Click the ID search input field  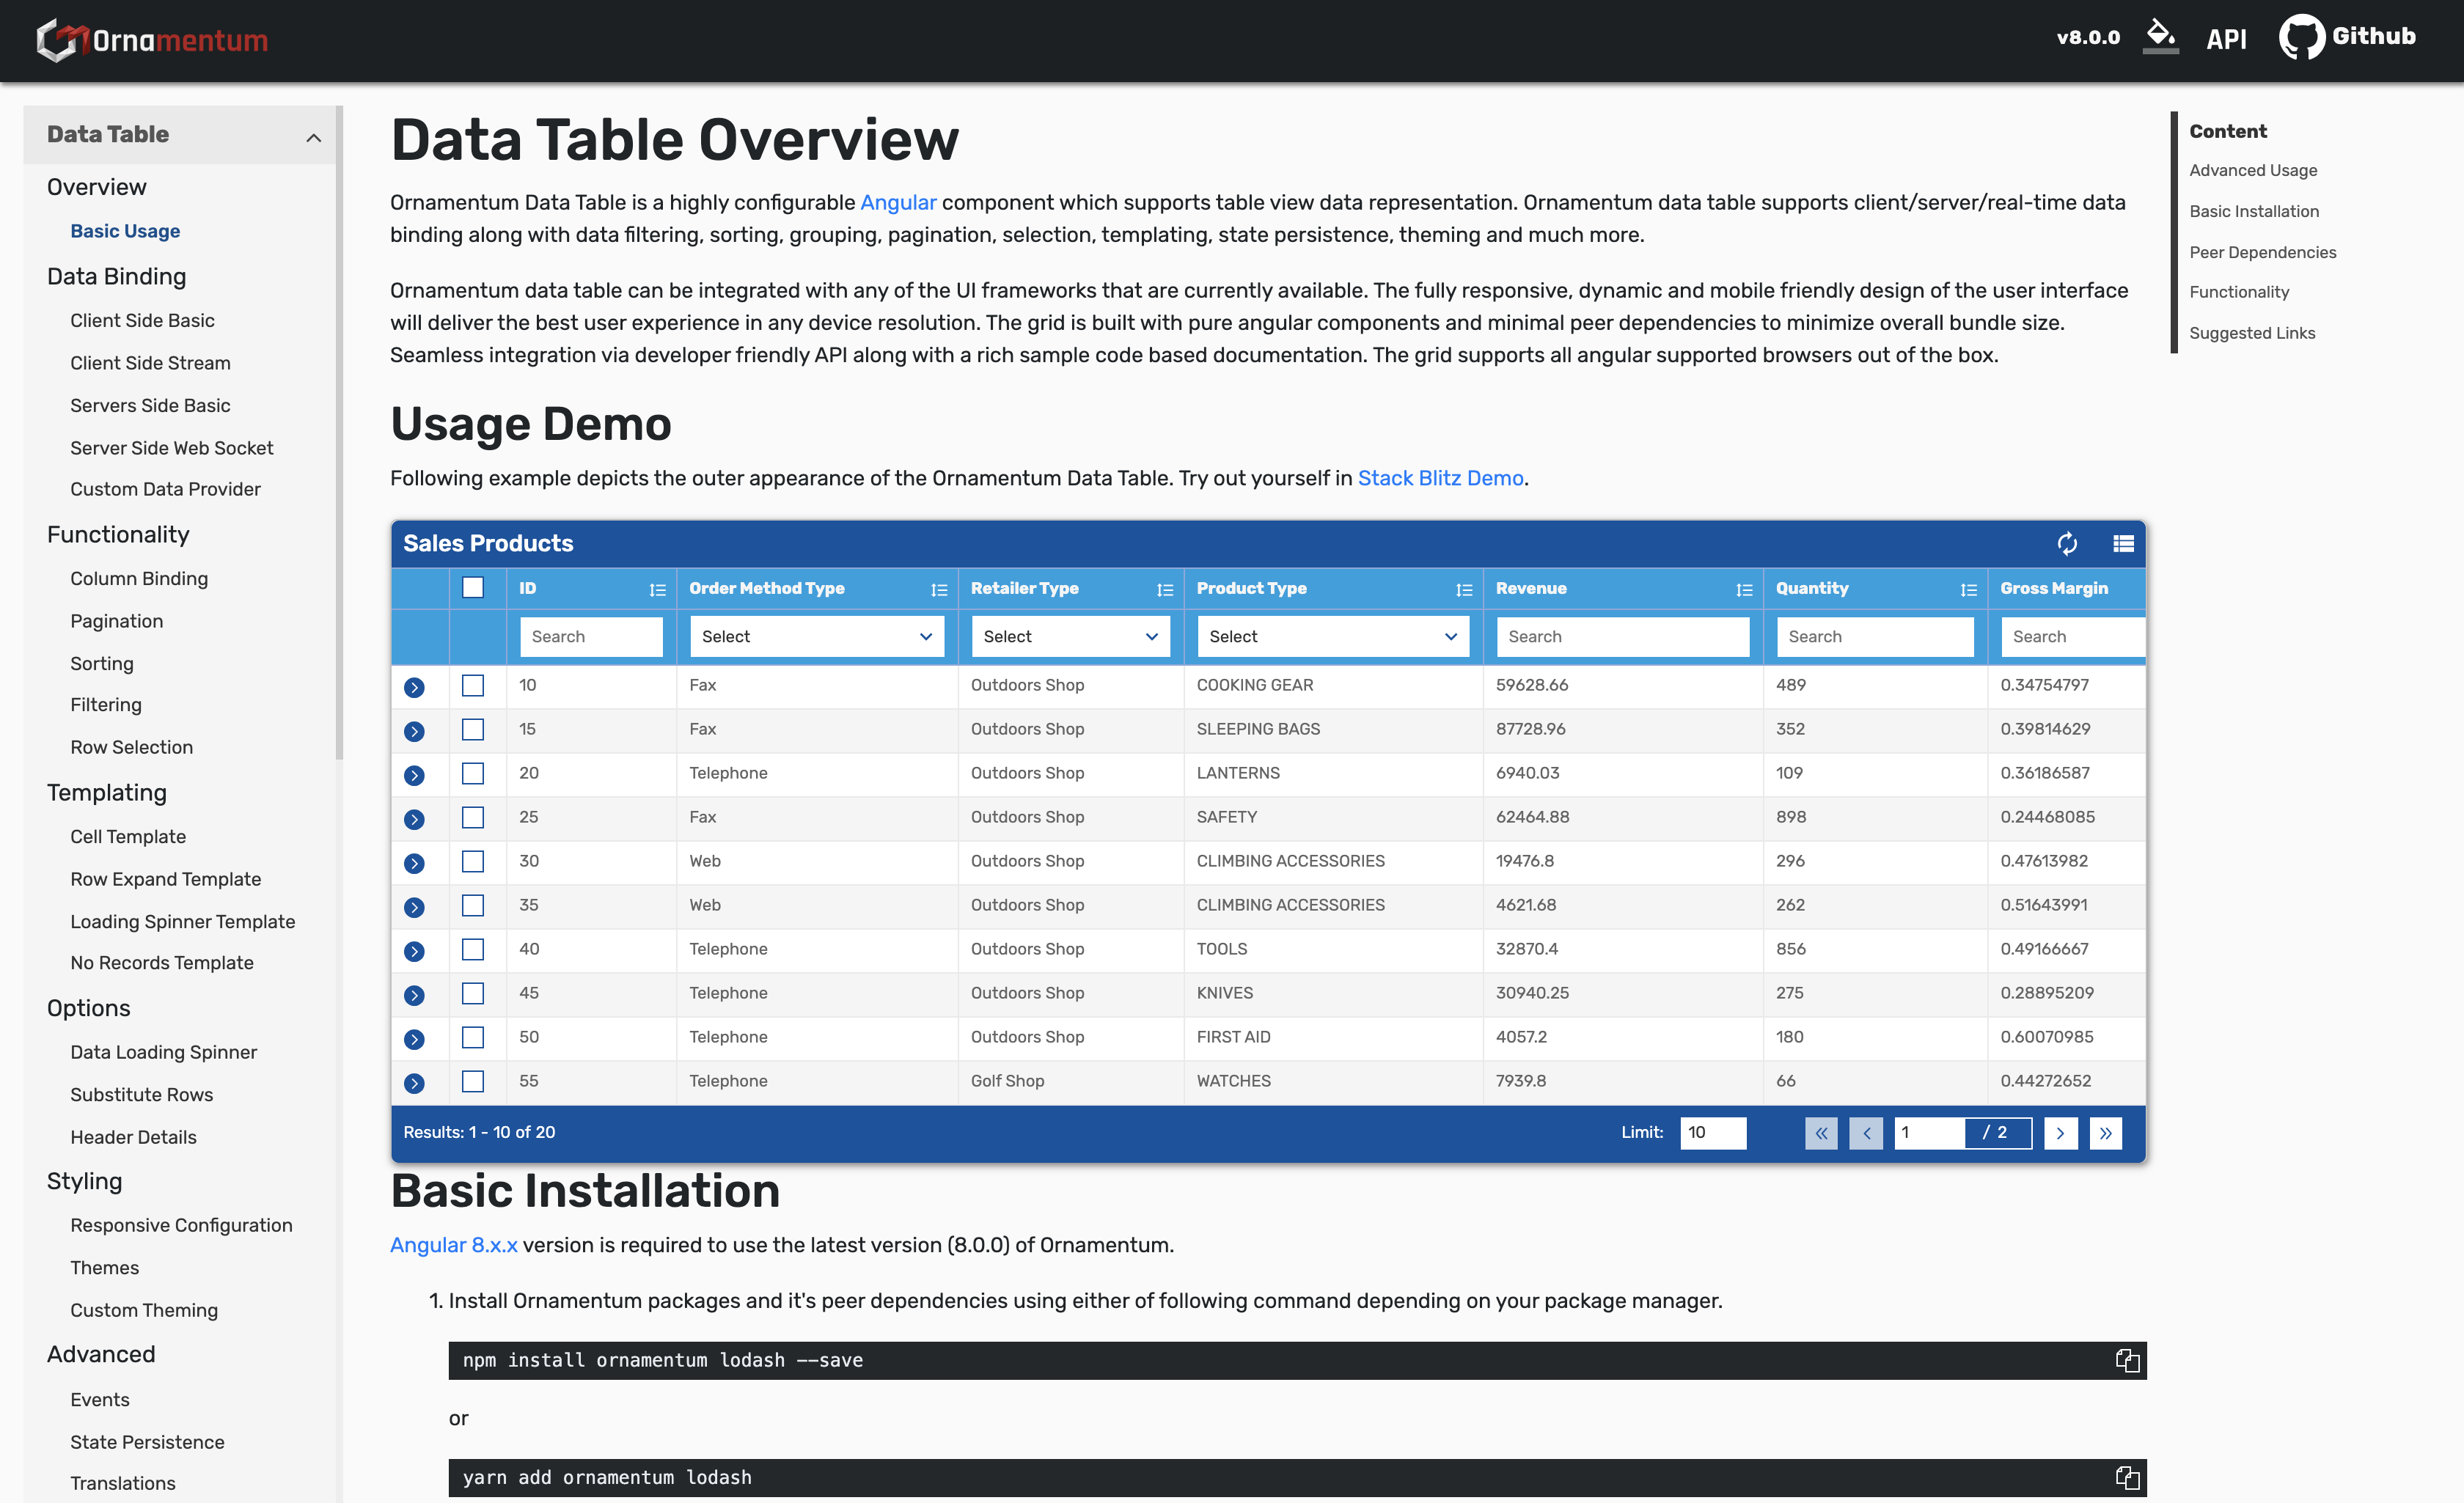tap(591, 637)
